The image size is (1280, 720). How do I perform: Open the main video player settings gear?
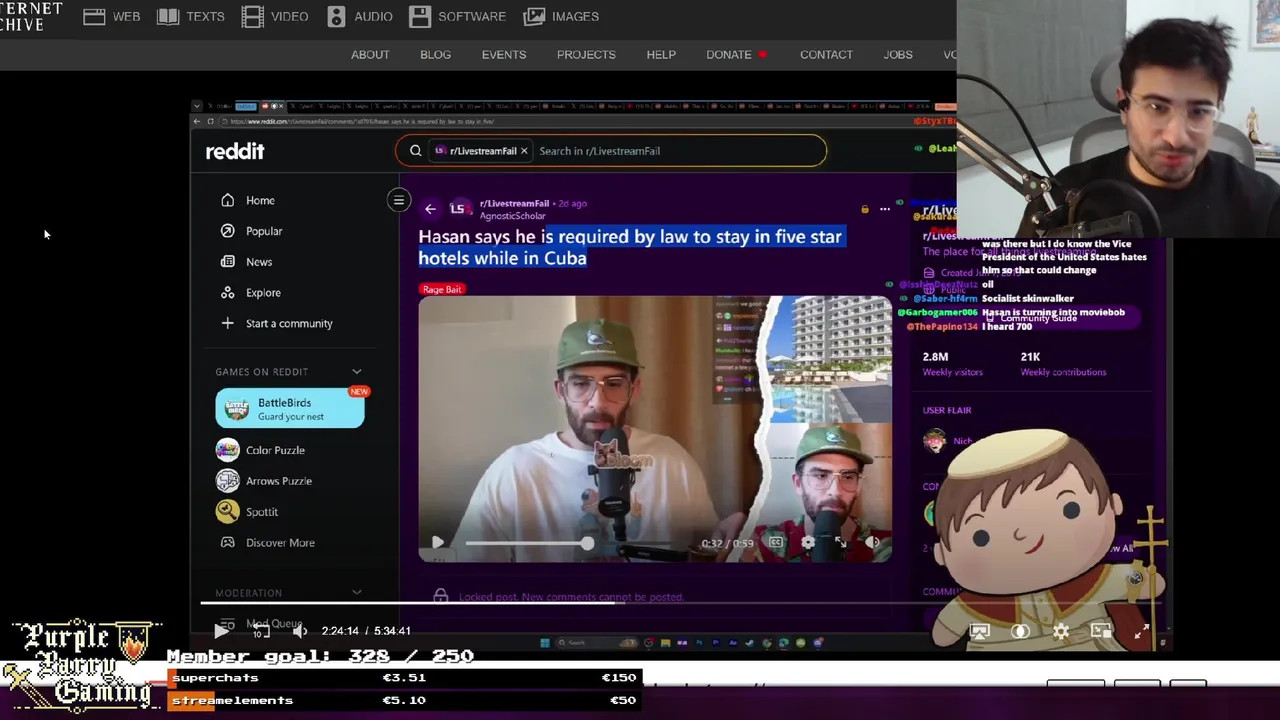(x=1061, y=631)
